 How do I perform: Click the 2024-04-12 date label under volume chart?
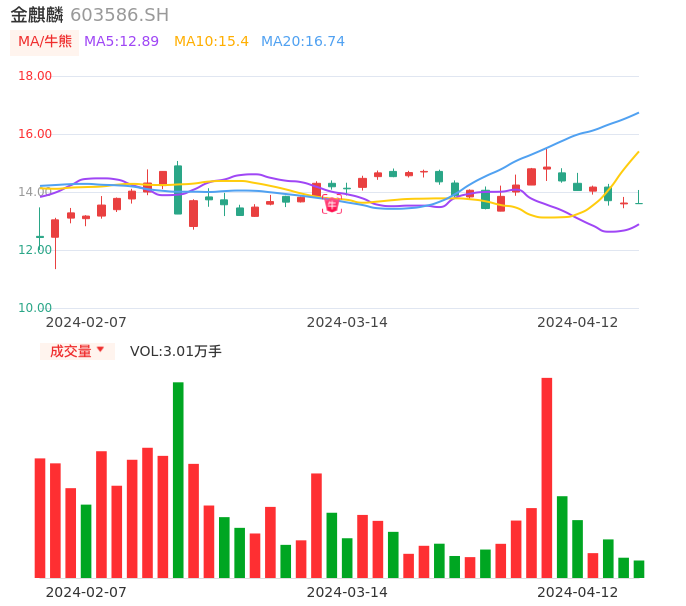click(578, 592)
